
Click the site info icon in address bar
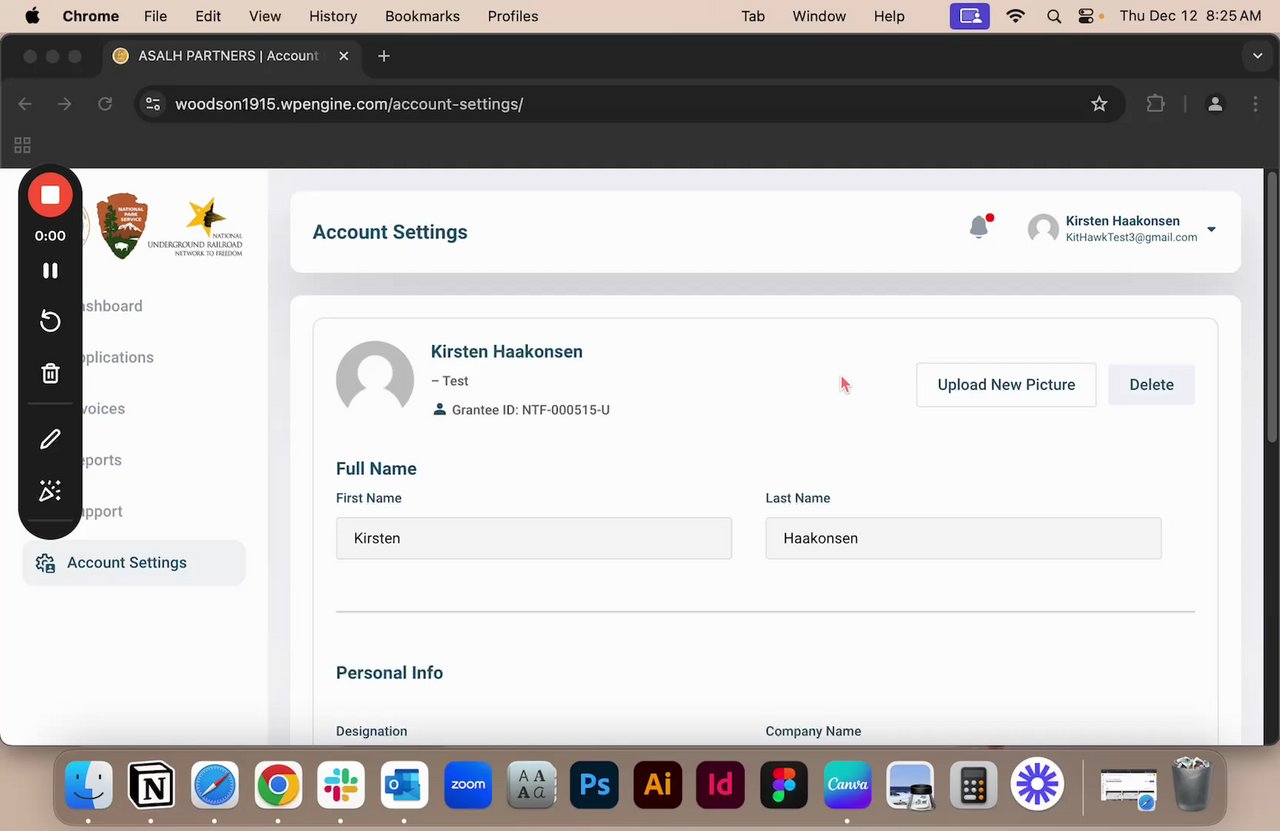click(153, 104)
